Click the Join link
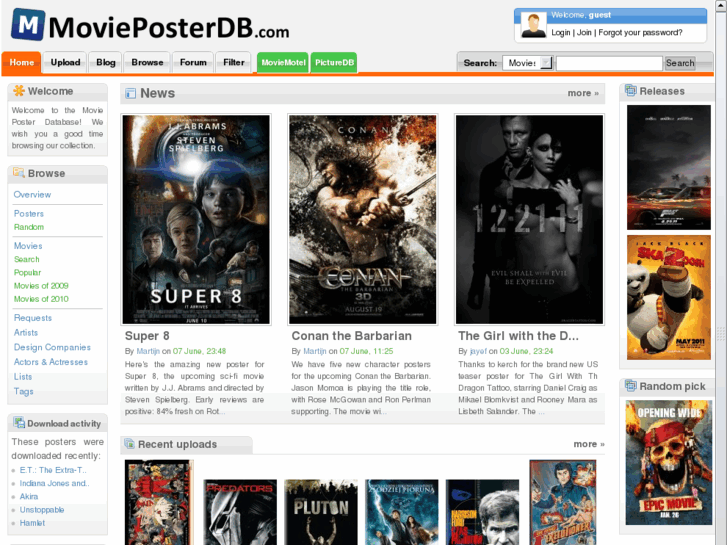Screen dimensions: 727x545 point(584,32)
